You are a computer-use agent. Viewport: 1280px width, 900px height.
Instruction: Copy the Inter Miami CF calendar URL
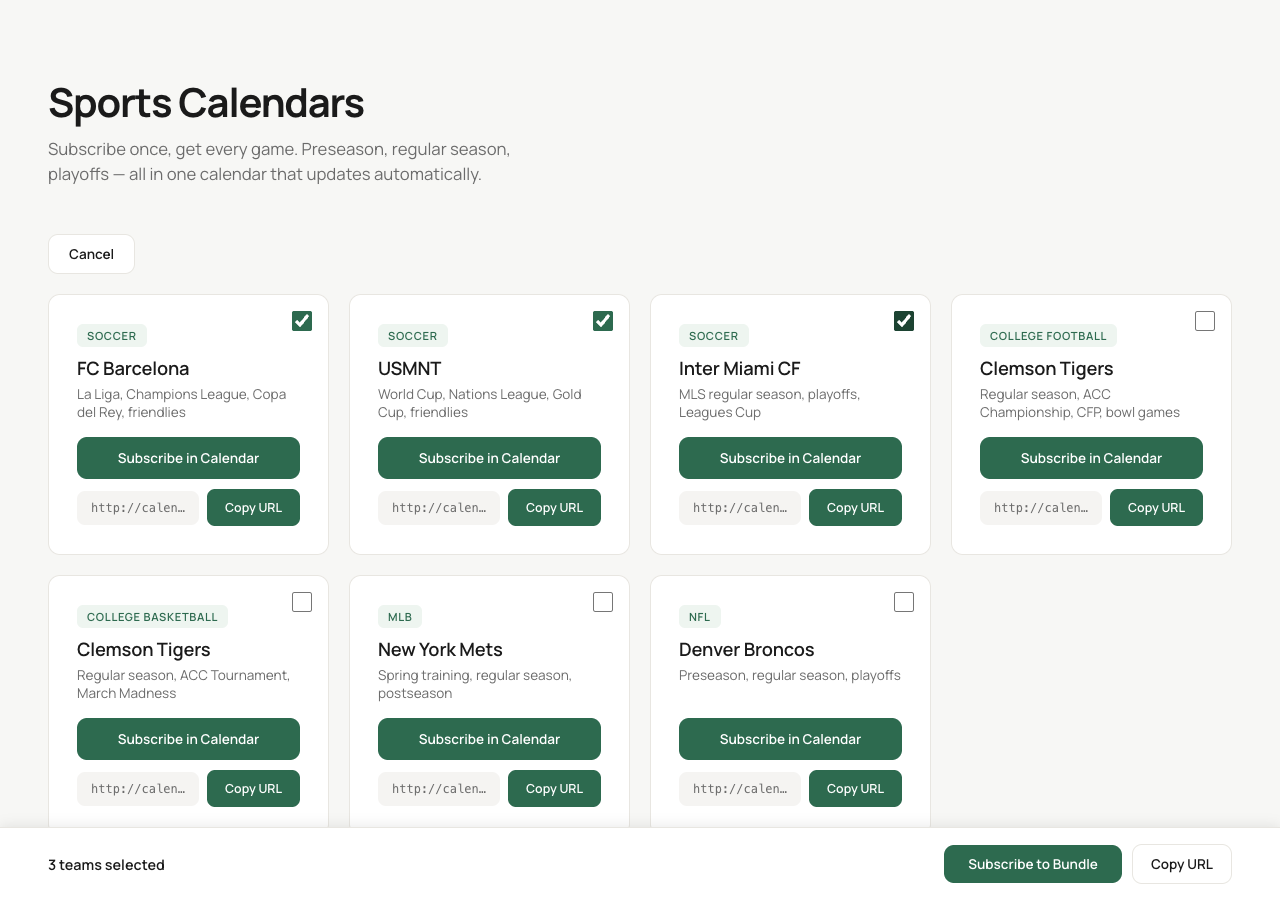pyautogui.click(x=855, y=508)
